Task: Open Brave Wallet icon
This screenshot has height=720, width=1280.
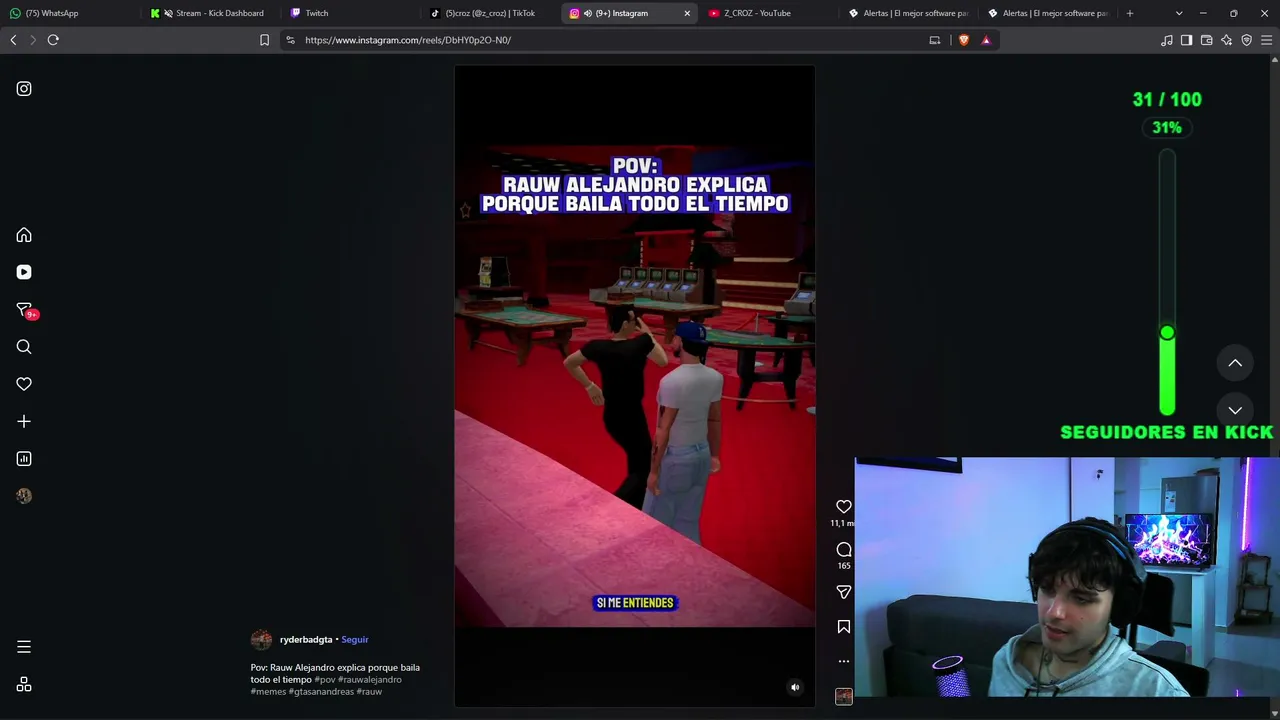Action: point(1207,40)
